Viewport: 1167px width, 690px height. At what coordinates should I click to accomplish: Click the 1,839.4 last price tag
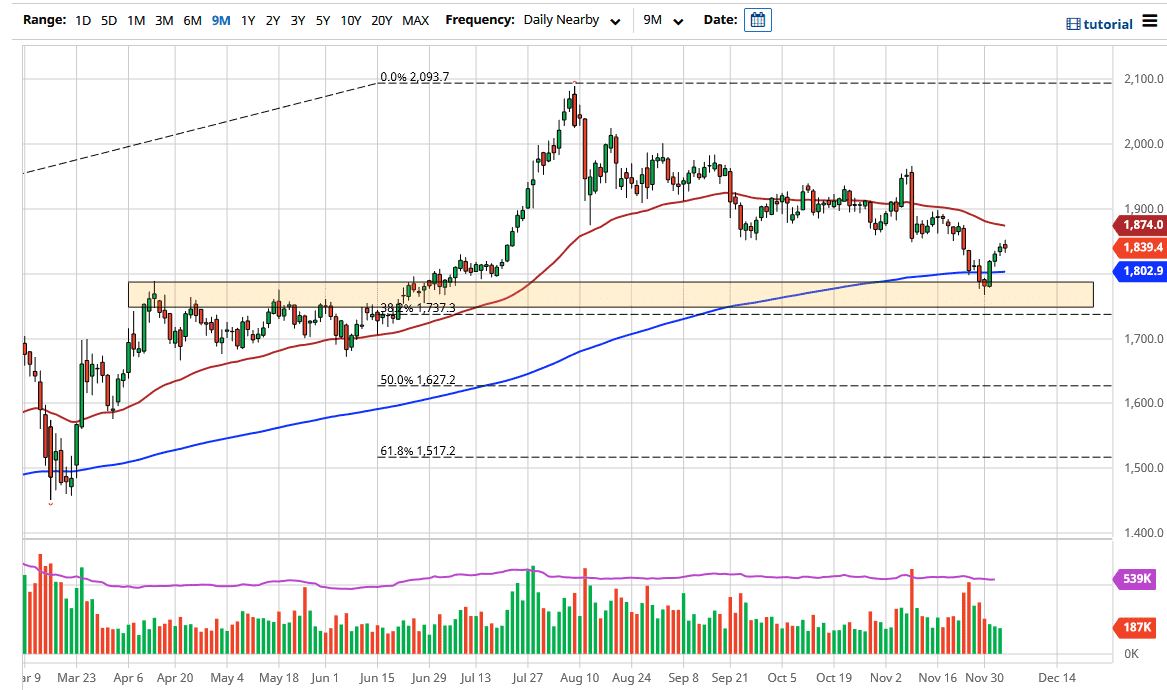click(1139, 247)
